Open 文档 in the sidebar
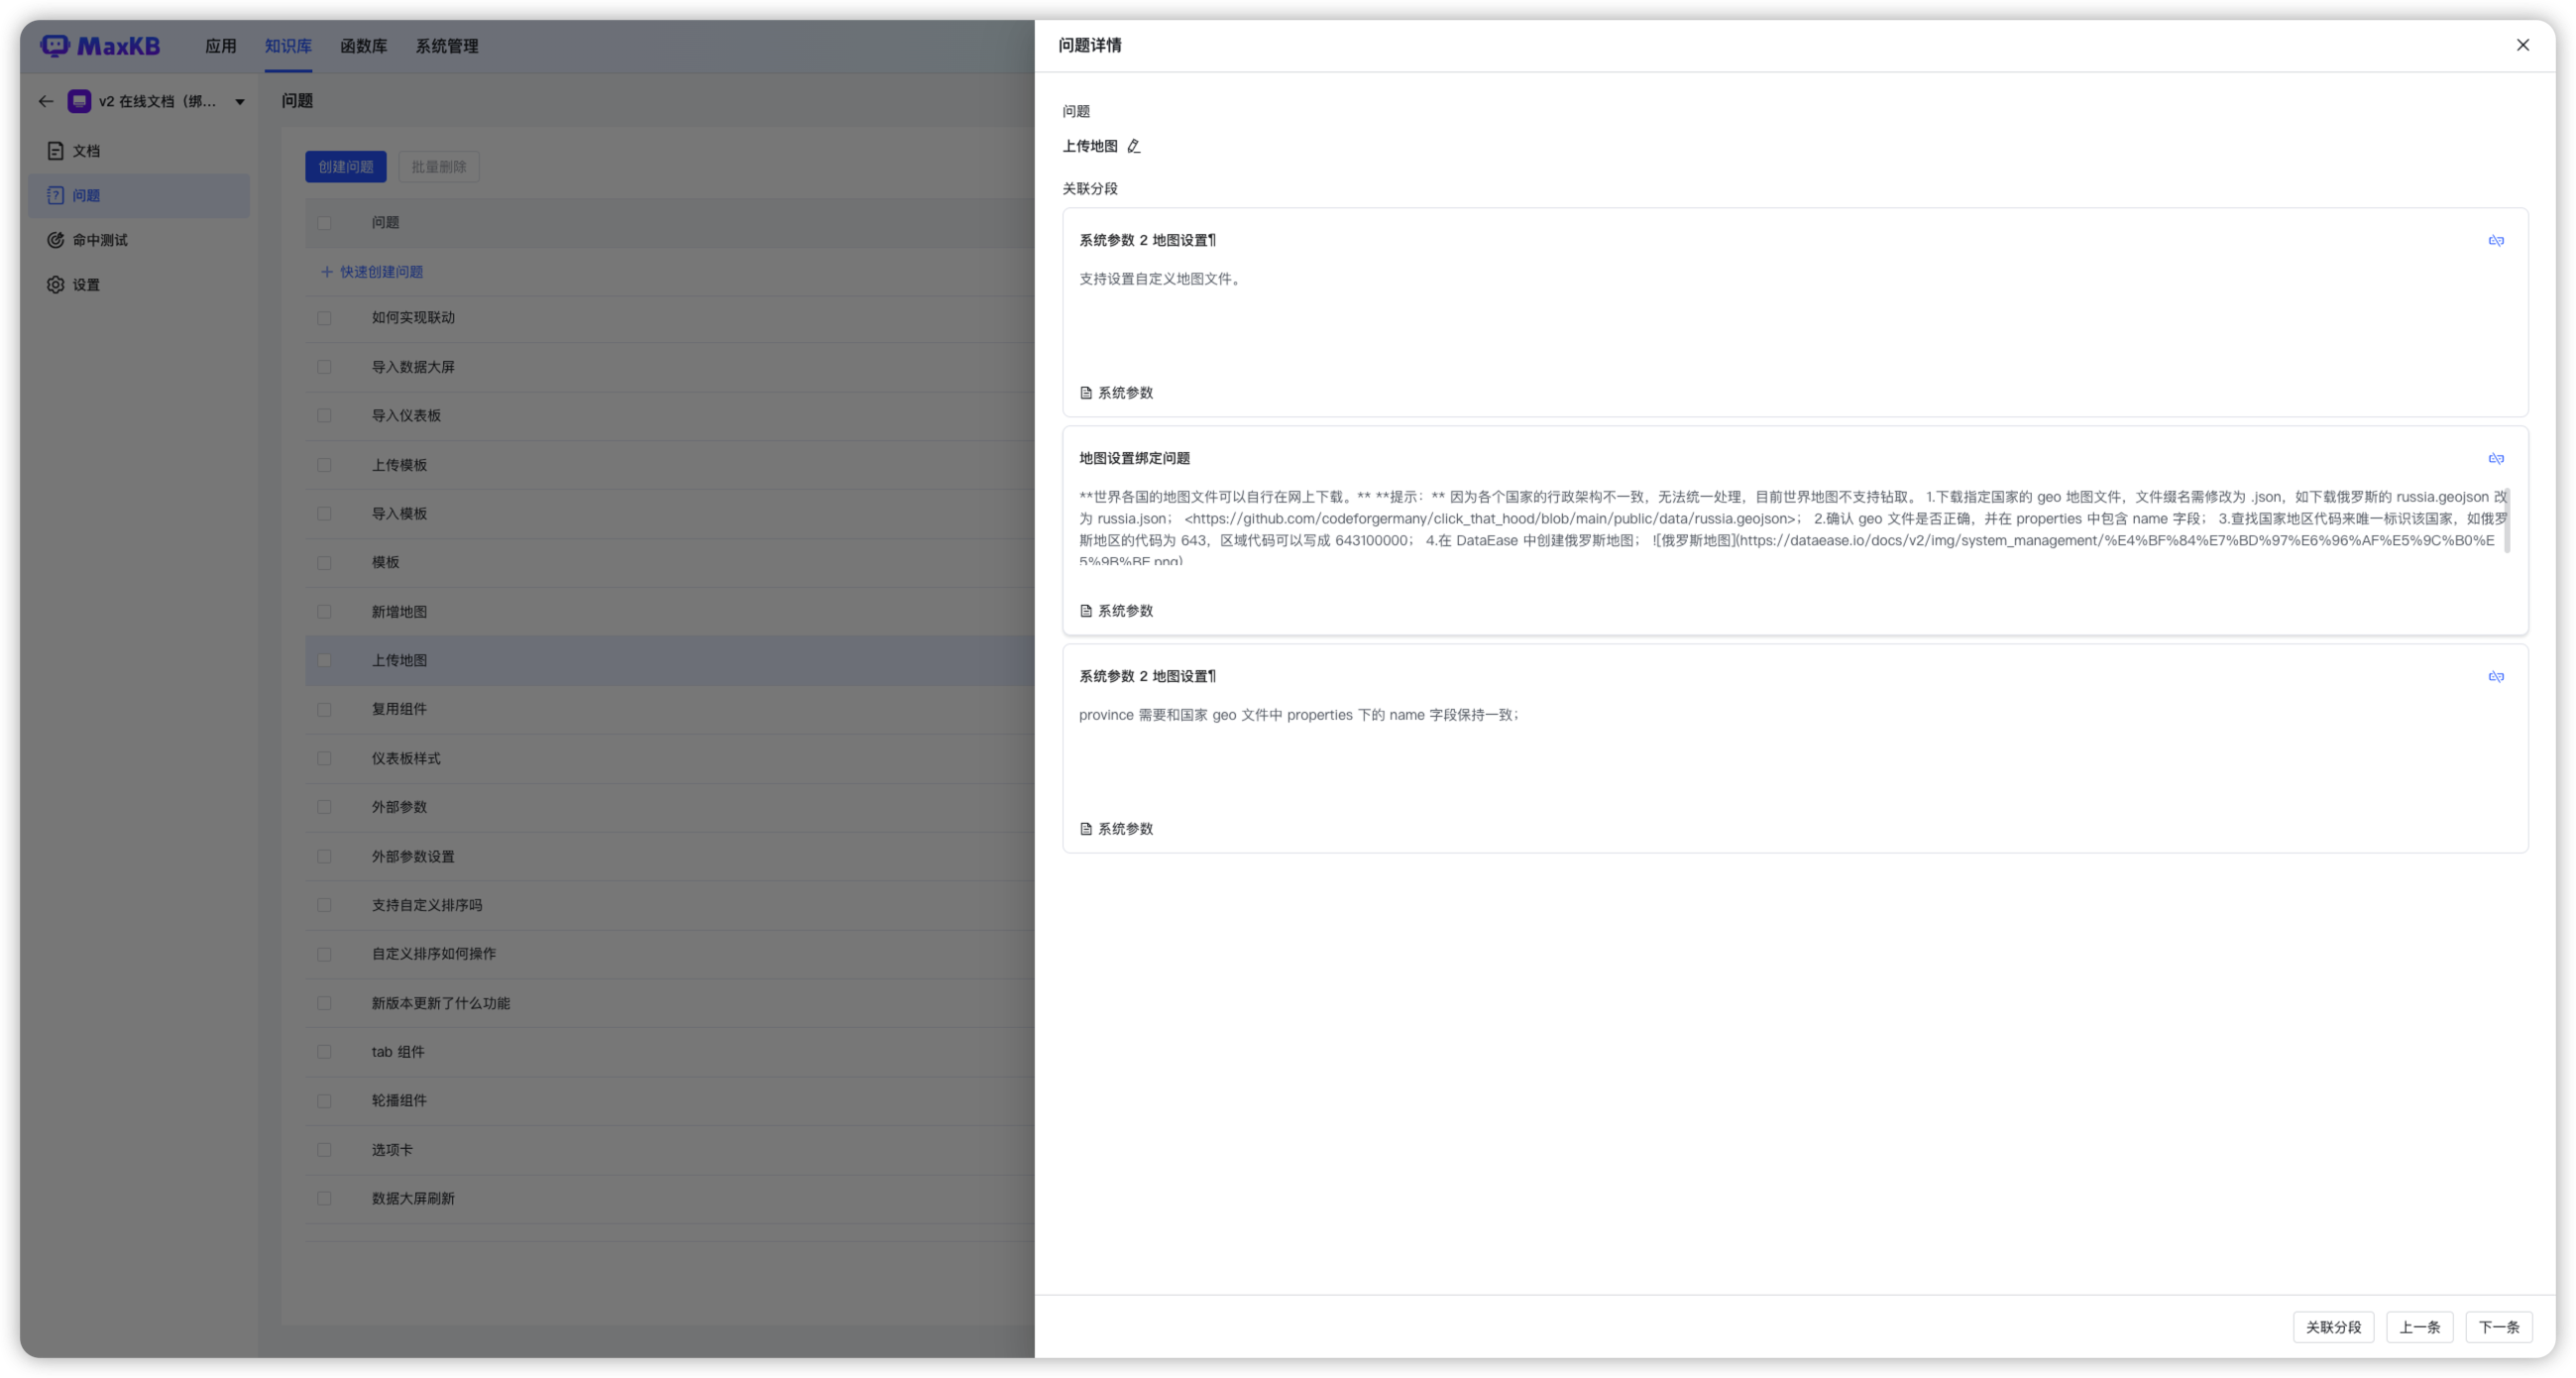 click(85, 151)
